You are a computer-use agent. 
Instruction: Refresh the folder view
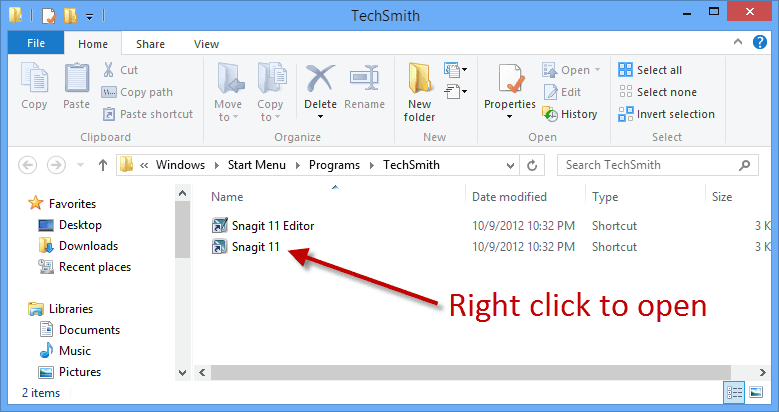pyautogui.click(x=532, y=165)
